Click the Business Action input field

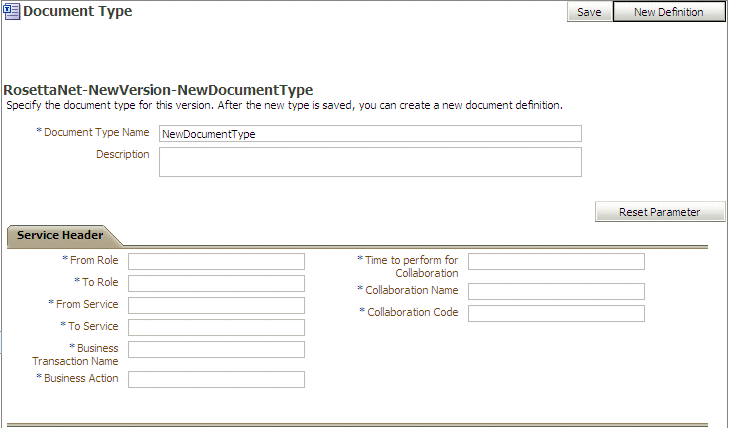tap(216, 379)
